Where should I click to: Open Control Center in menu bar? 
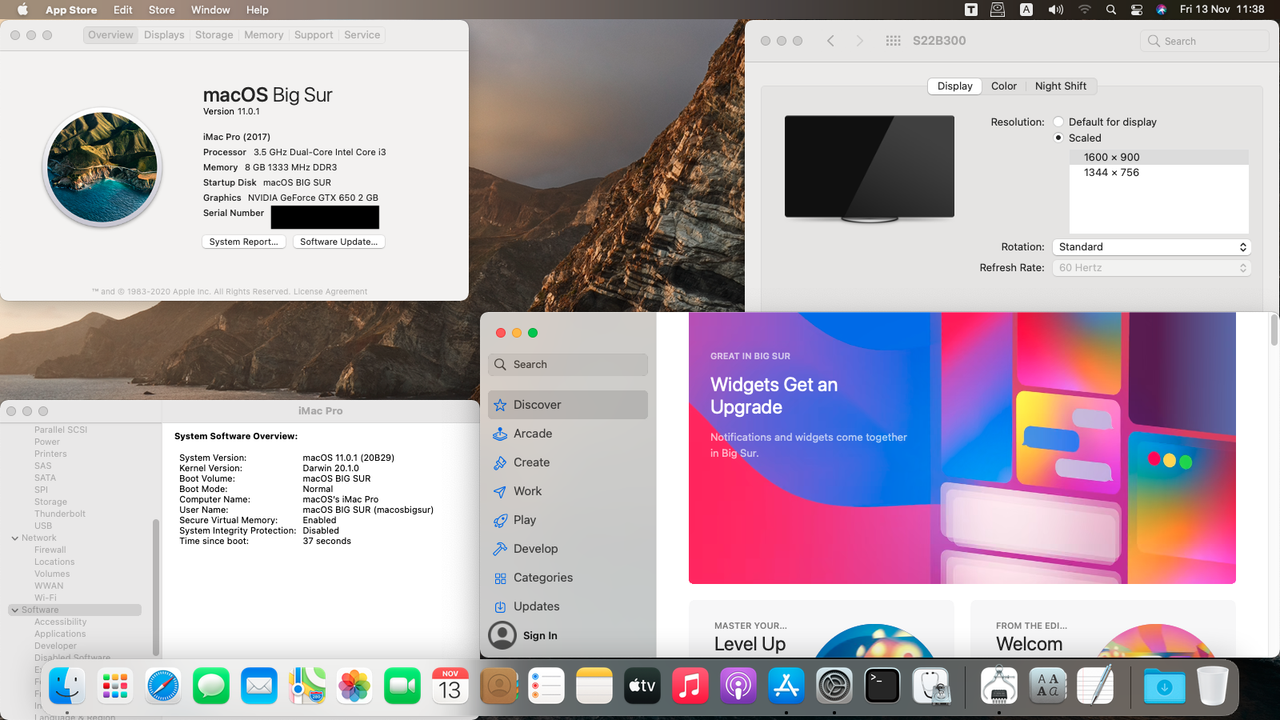click(1137, 10)
